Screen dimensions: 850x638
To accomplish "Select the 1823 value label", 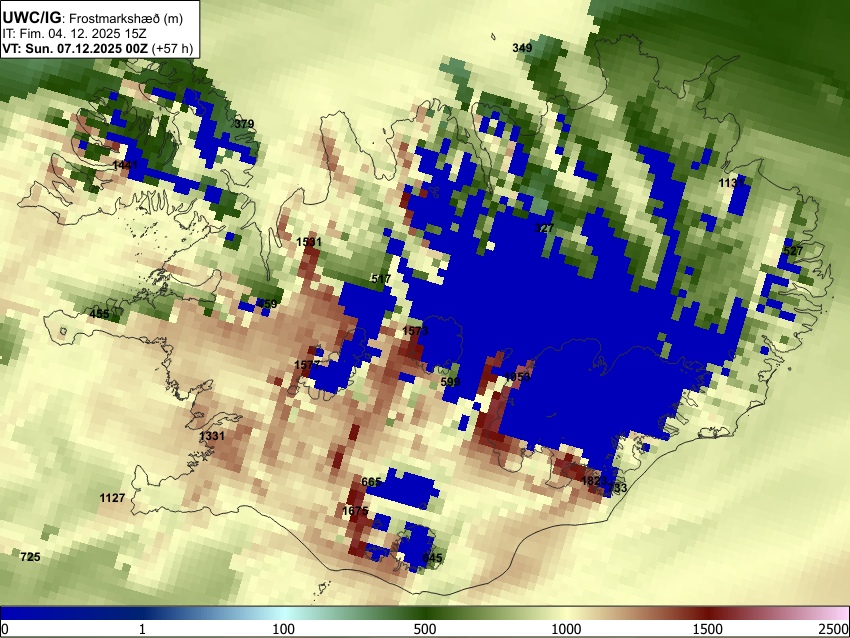I will pos(594,481).
